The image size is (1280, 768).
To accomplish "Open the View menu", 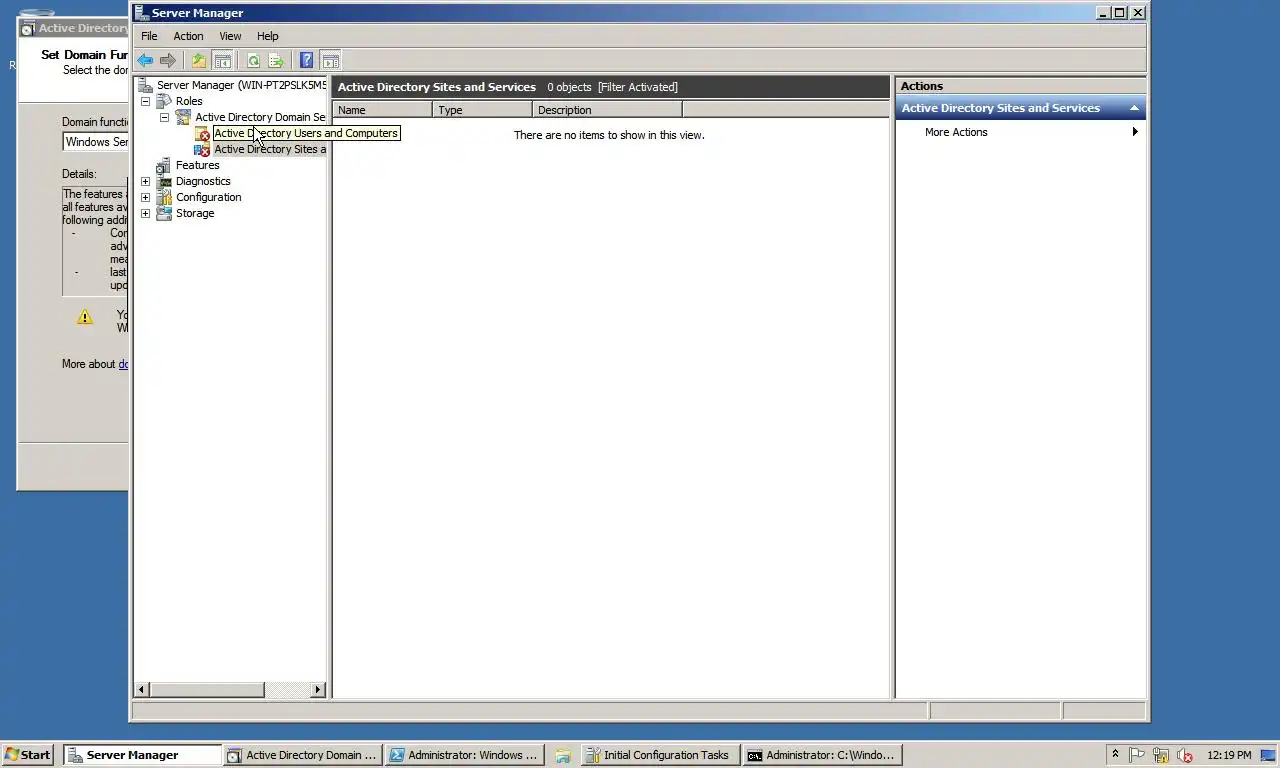I will [230, 36].
